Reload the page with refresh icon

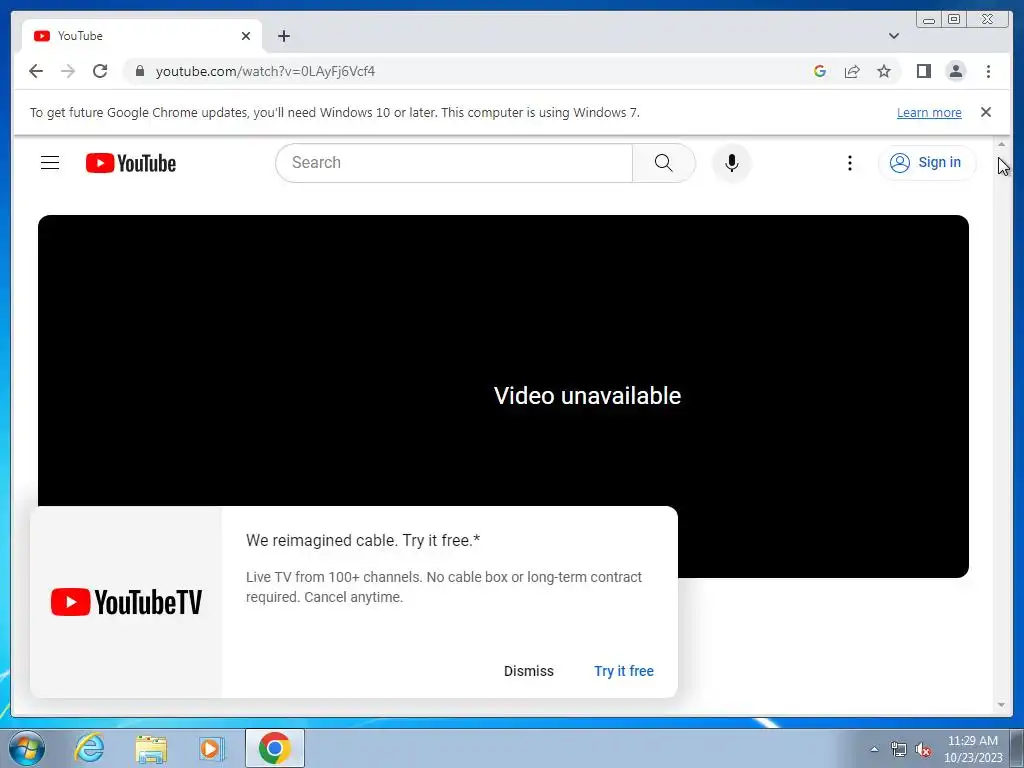click(x=100, y=71)
